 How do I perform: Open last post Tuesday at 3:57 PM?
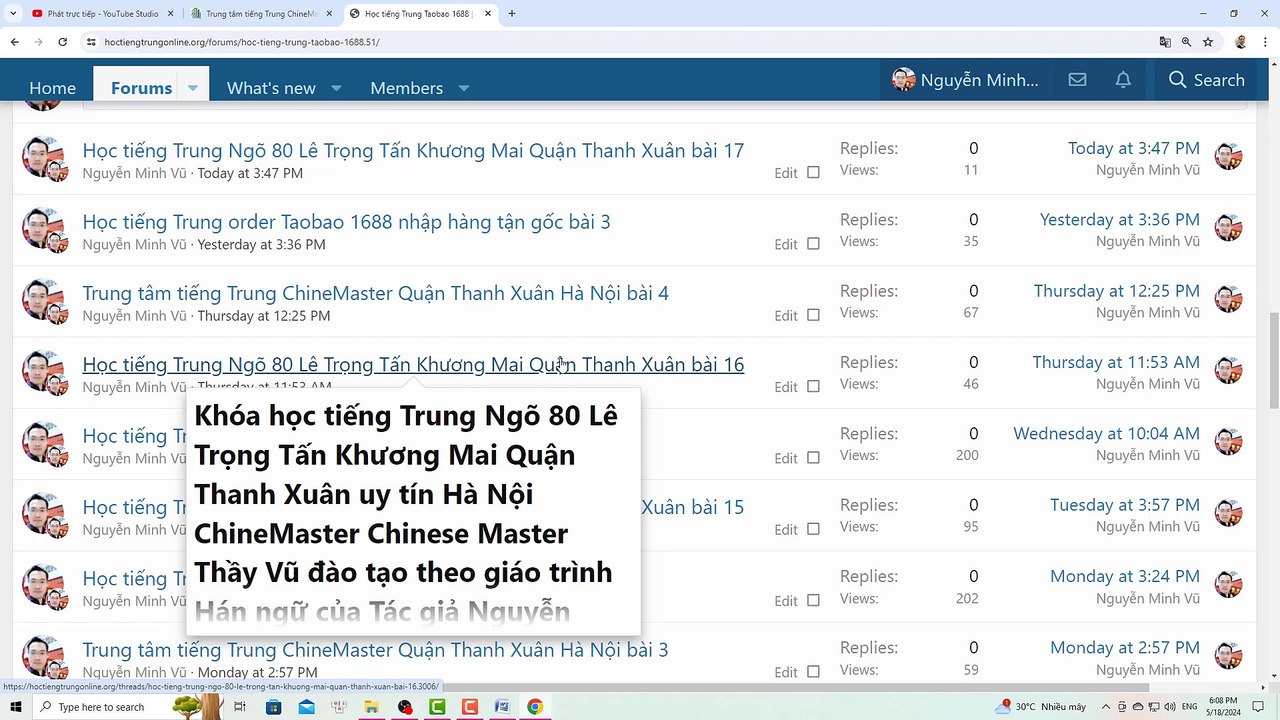coord(1124,505)
